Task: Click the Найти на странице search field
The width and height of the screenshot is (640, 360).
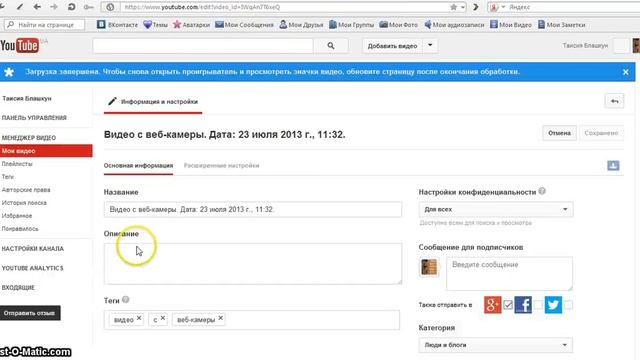Action: point(45,24)
